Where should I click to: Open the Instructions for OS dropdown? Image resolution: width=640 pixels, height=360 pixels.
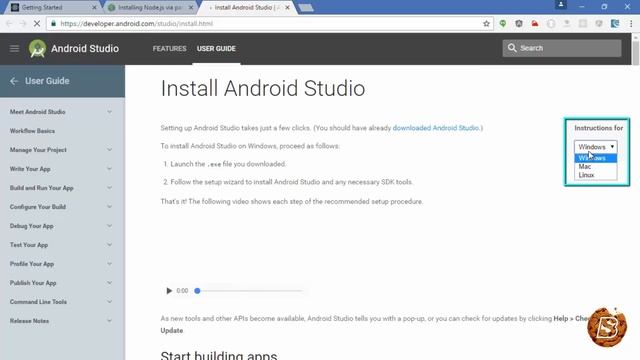596,147
